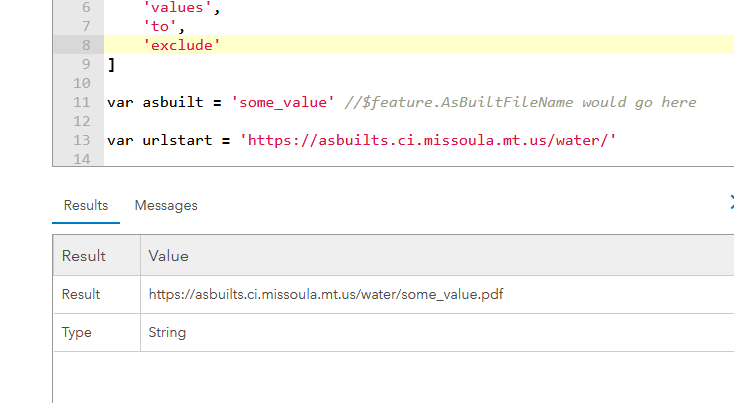Click the missoula water URL string in code
This screenshot has height=403, width=734.
point(428,140)
